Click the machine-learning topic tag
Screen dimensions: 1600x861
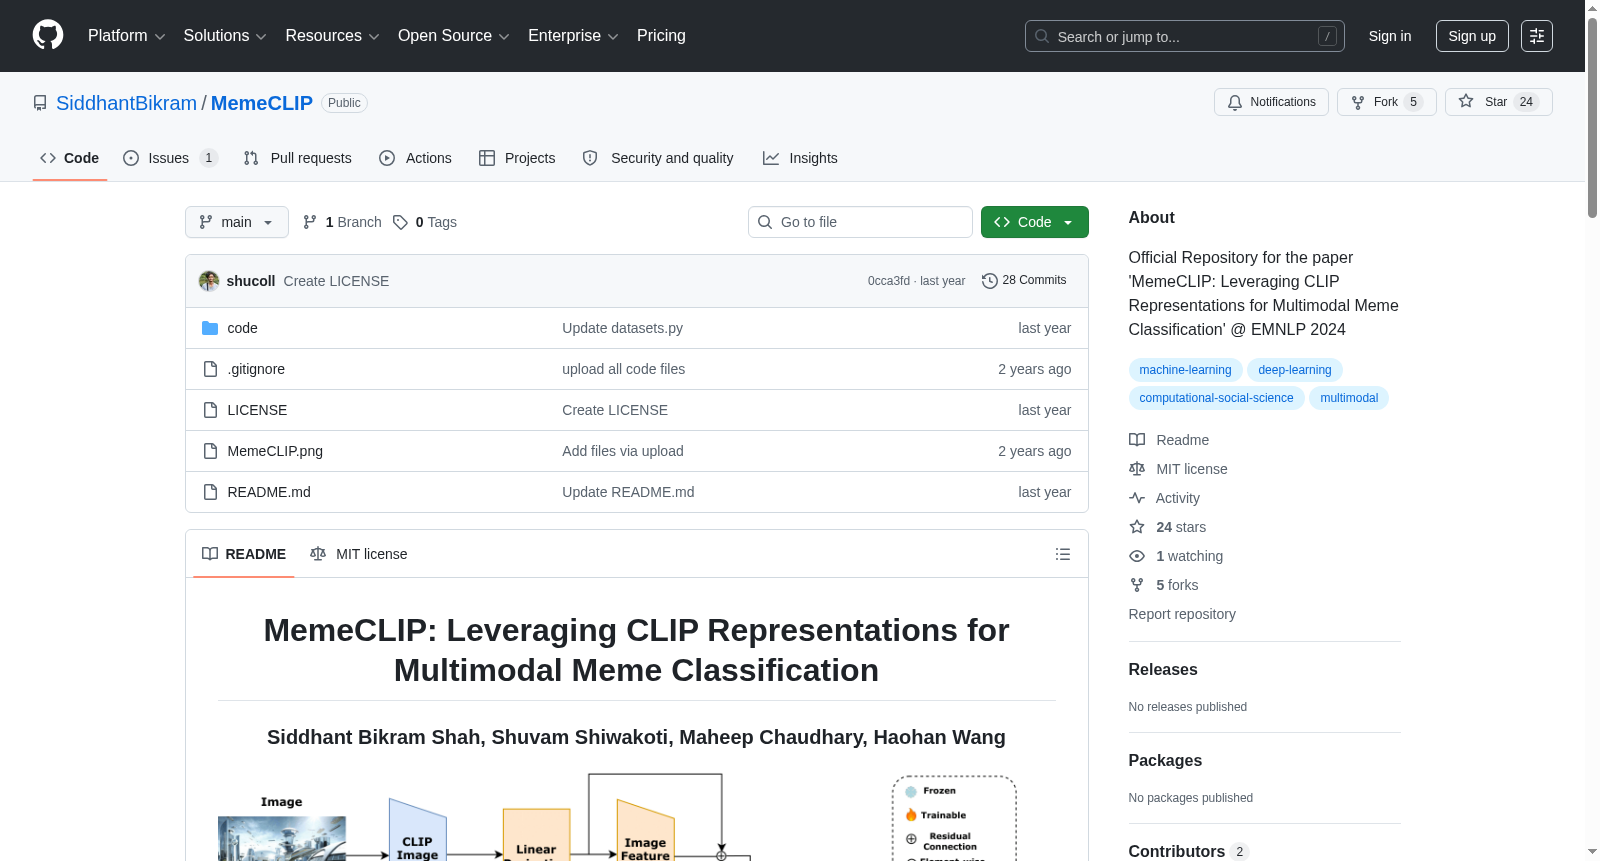[x=1185, y=370]
